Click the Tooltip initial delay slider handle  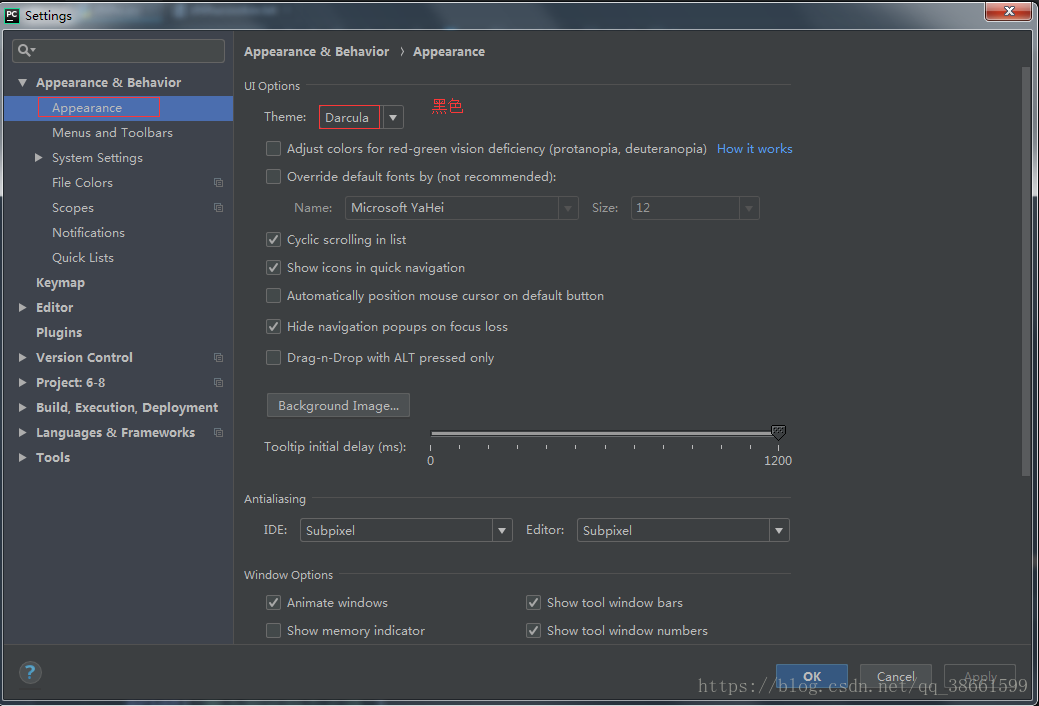tap(778, 433)
